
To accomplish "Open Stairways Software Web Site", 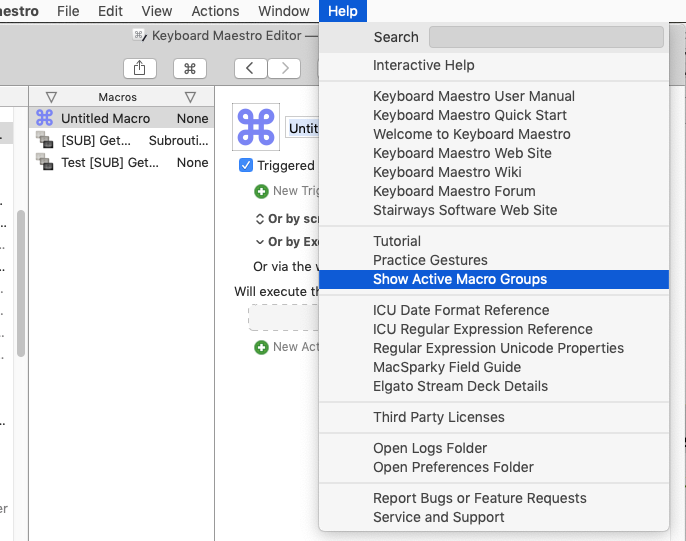I will tap(494, 210).
